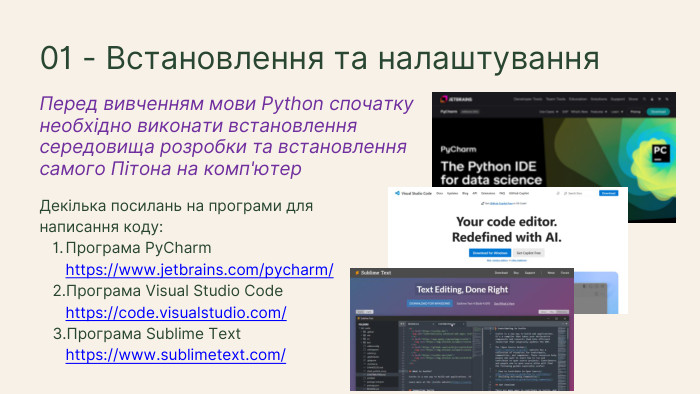Open the jetbrains.com/pycharm link
Screen dimensions: 700x394
point(199,270)
